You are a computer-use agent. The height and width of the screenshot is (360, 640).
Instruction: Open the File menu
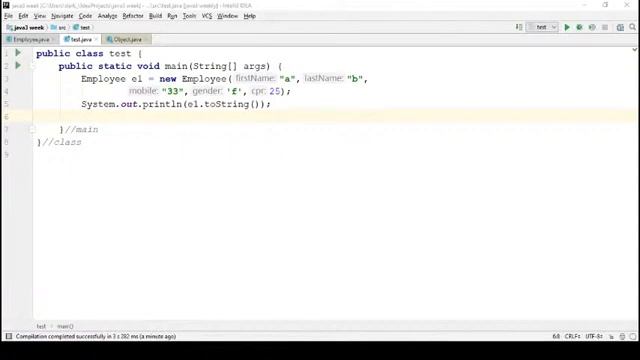(9, 16)
